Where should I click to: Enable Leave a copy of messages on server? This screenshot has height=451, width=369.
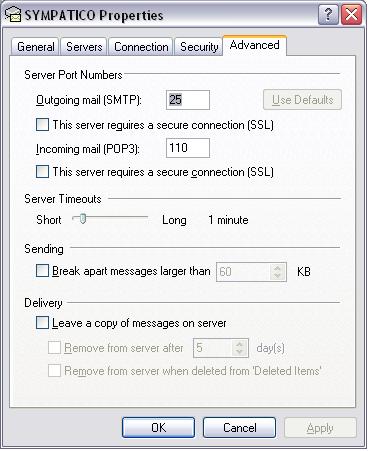(42, 323)
